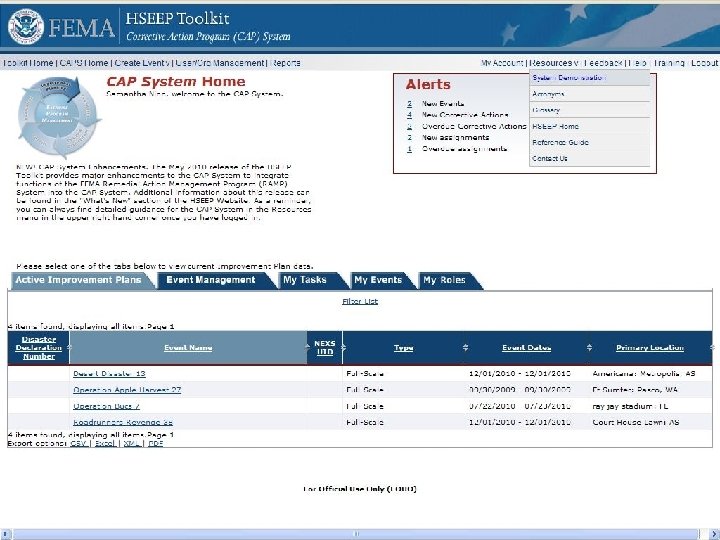Sort arrows next to NEXS IID column
The height and width of the screenshot is (540, 720).
pyautogui.click(x=343, y=348)
